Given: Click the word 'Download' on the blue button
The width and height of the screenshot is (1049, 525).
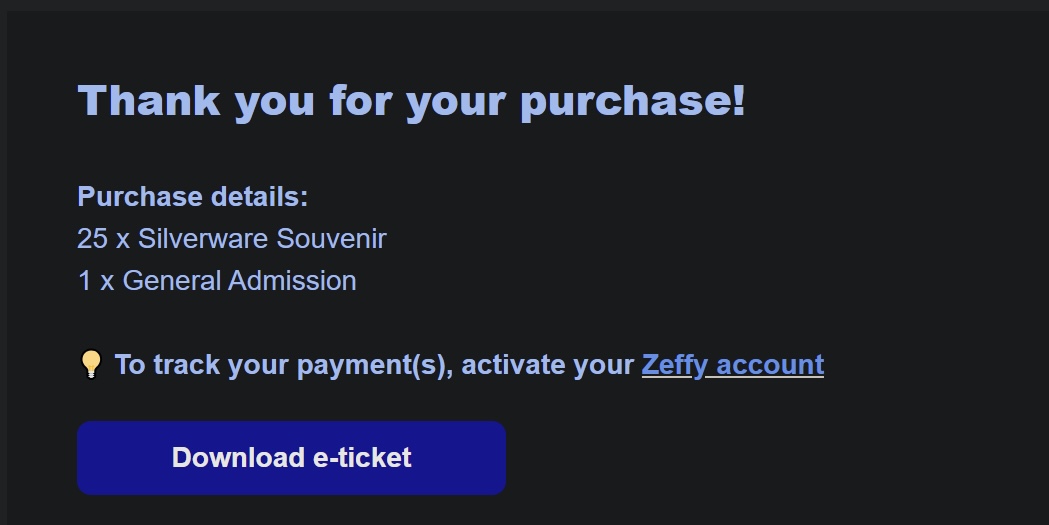Looking at the screenshot, I should point(238,458).
